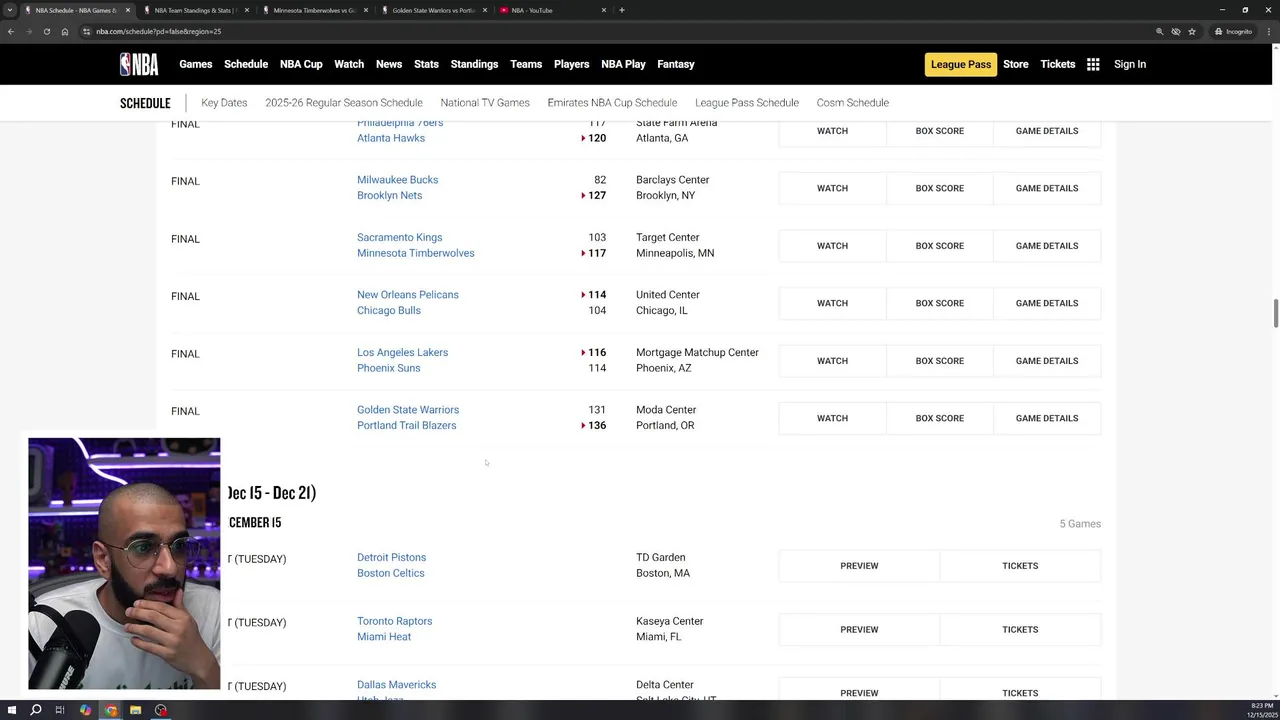
Task: Open 2025-26 Regular Season Schedule link
Action: pyautogui.click(x=344, y=102)
